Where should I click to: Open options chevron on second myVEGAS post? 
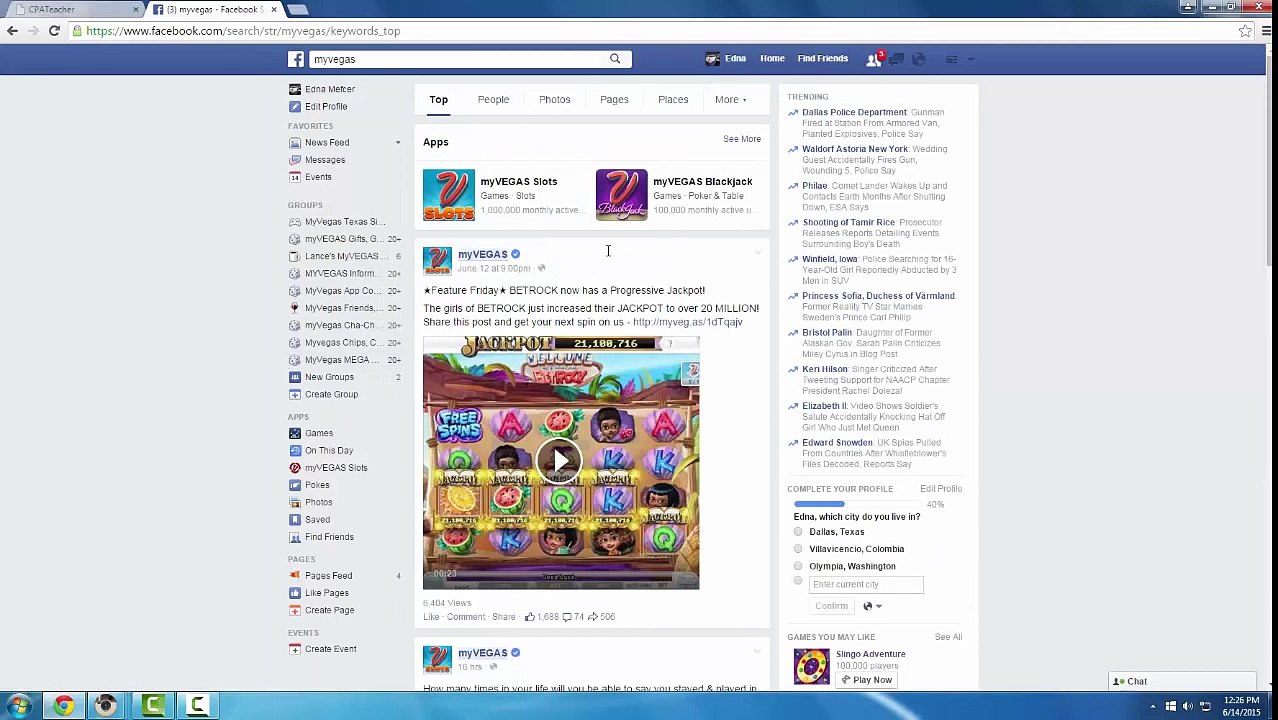(x=757, y=652)
